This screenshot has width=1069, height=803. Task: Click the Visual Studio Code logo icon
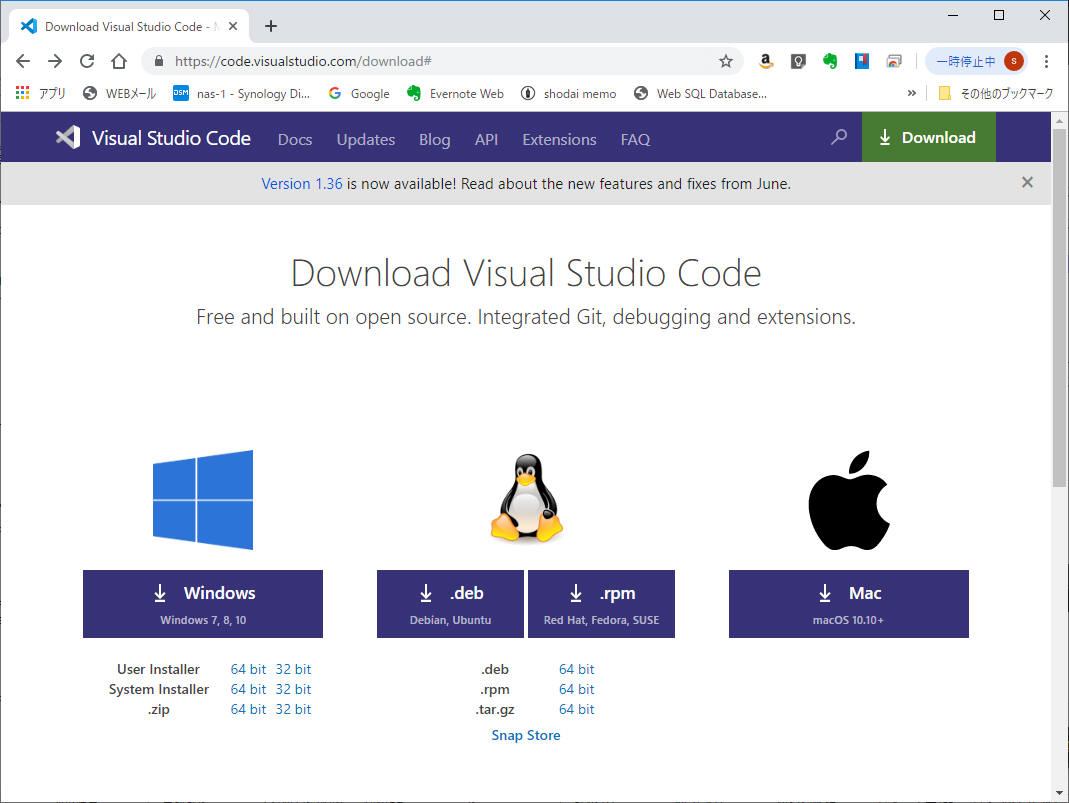68,138
